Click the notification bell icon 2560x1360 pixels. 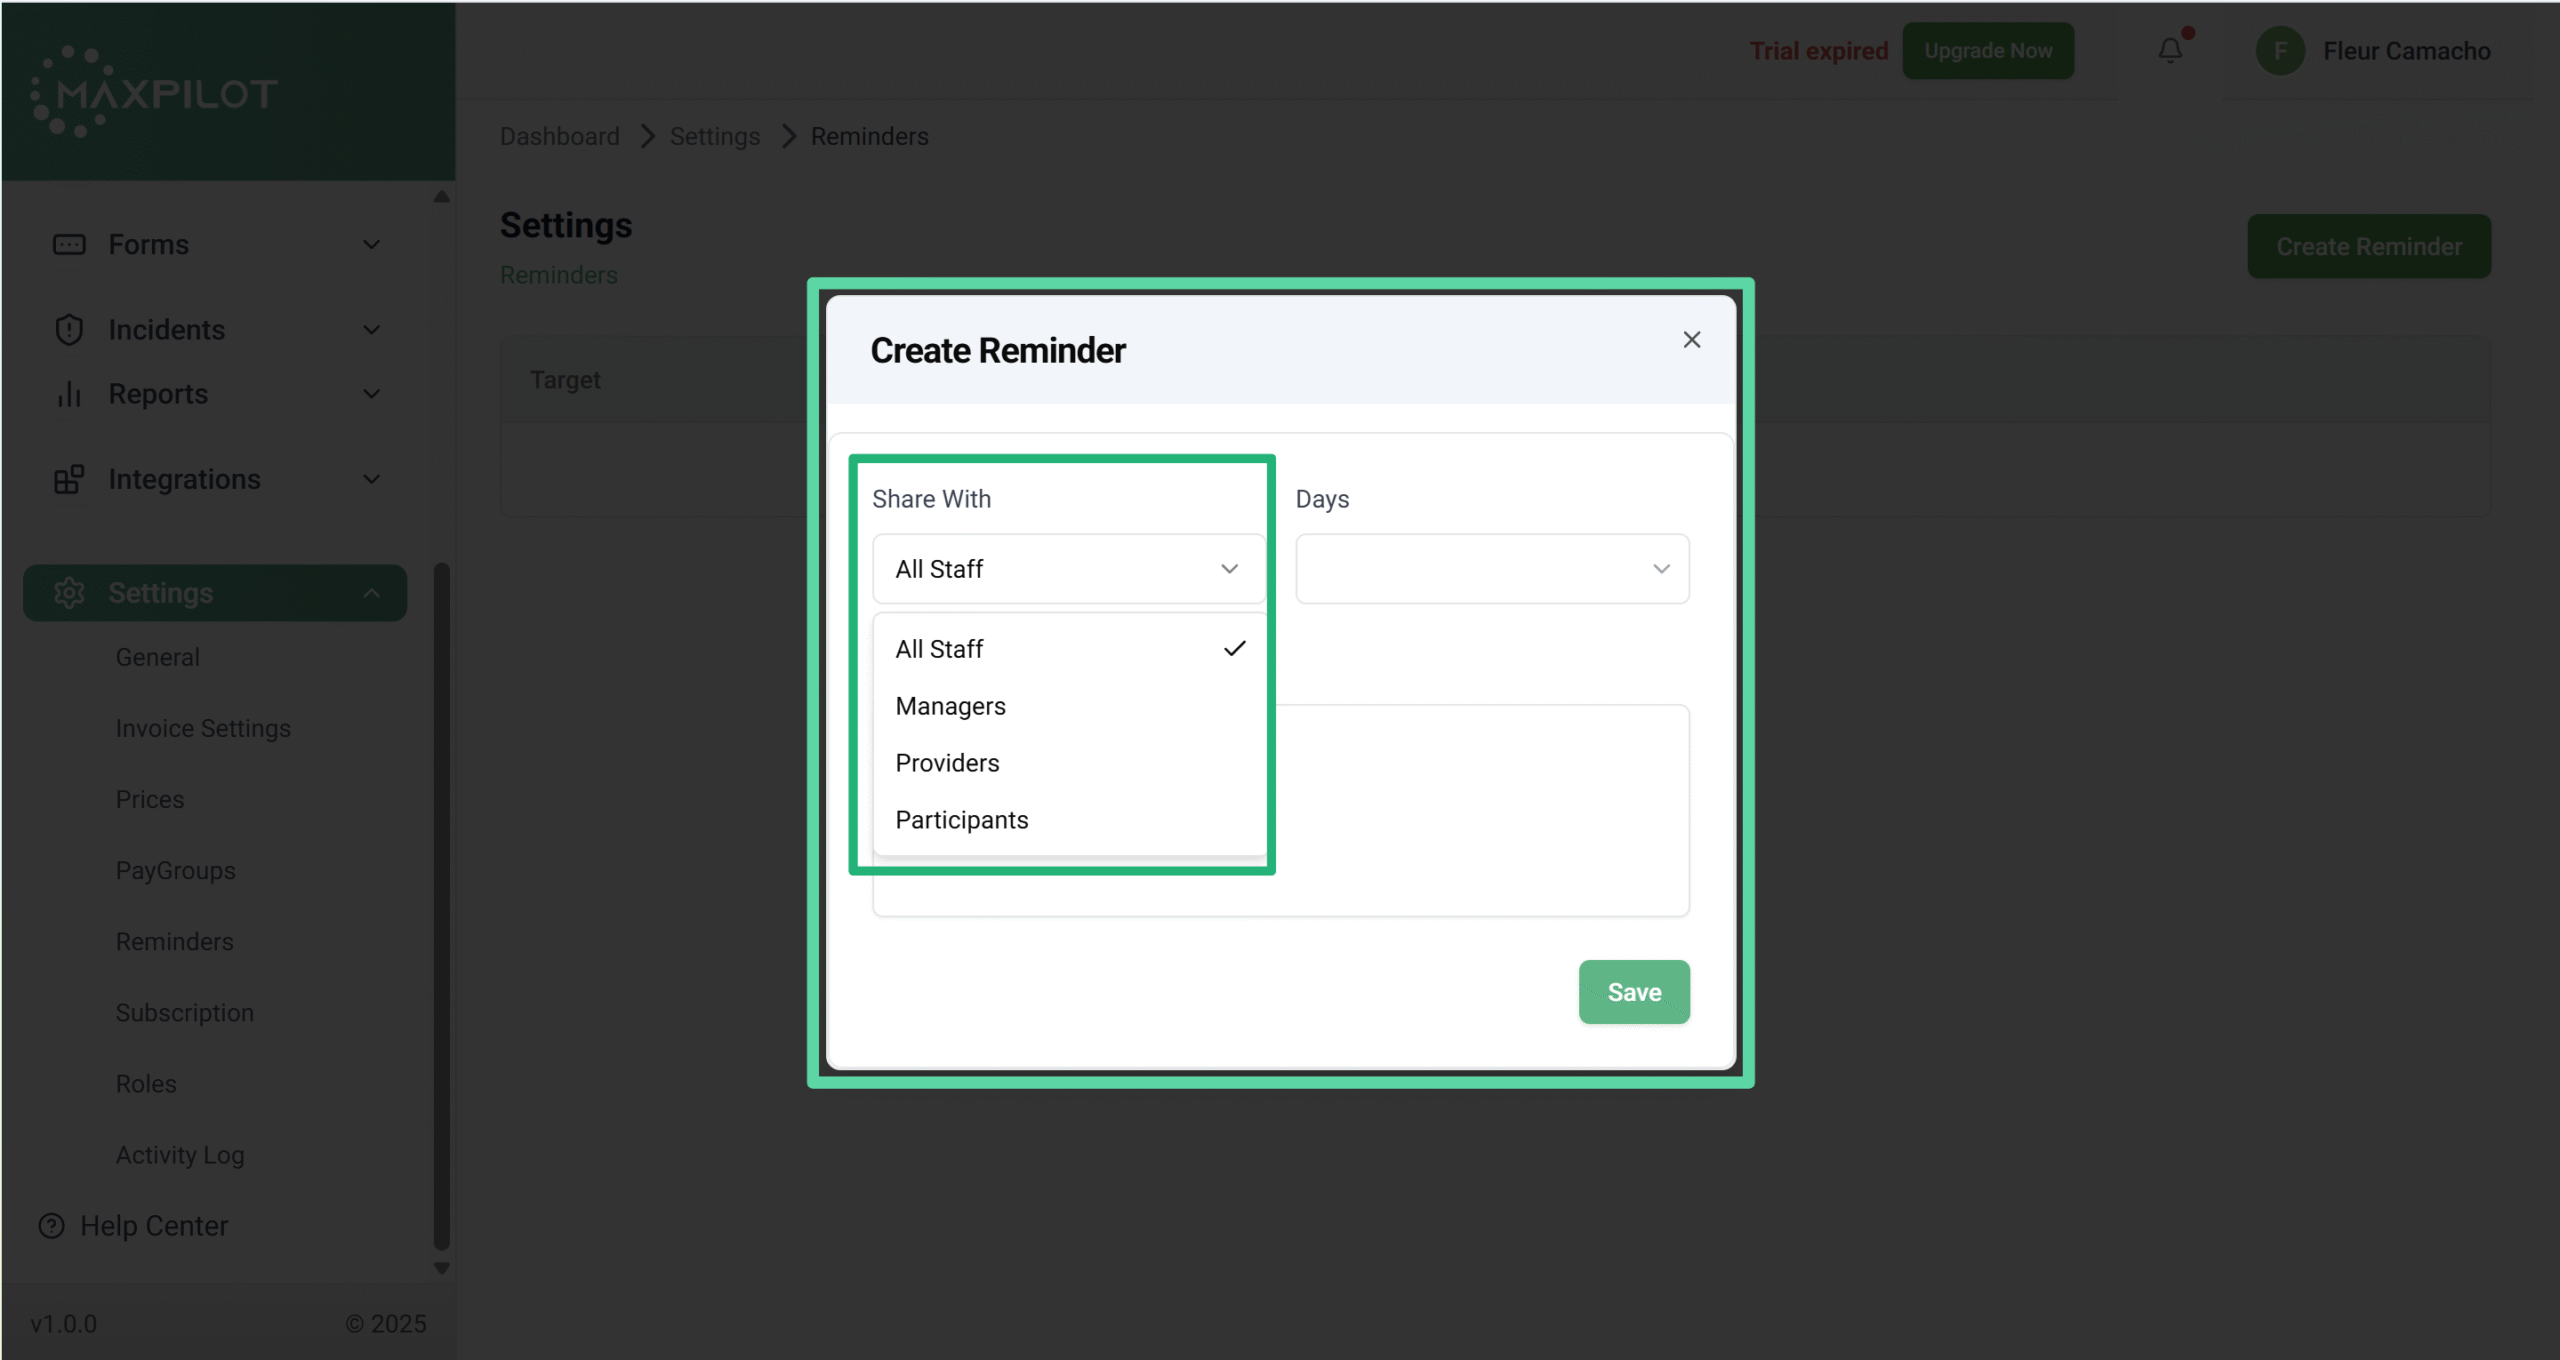2169,50
